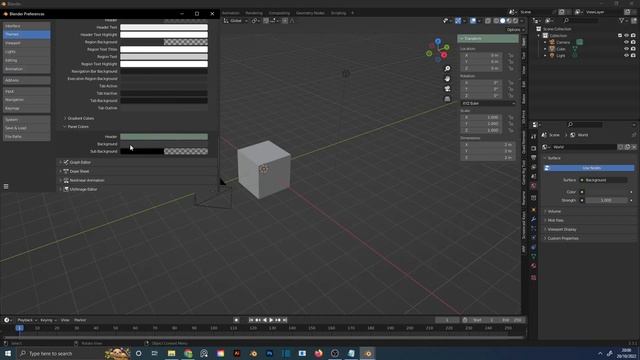Open the Keymap preferences section
This screenshot has width=640, height=360.
(27, 109)
